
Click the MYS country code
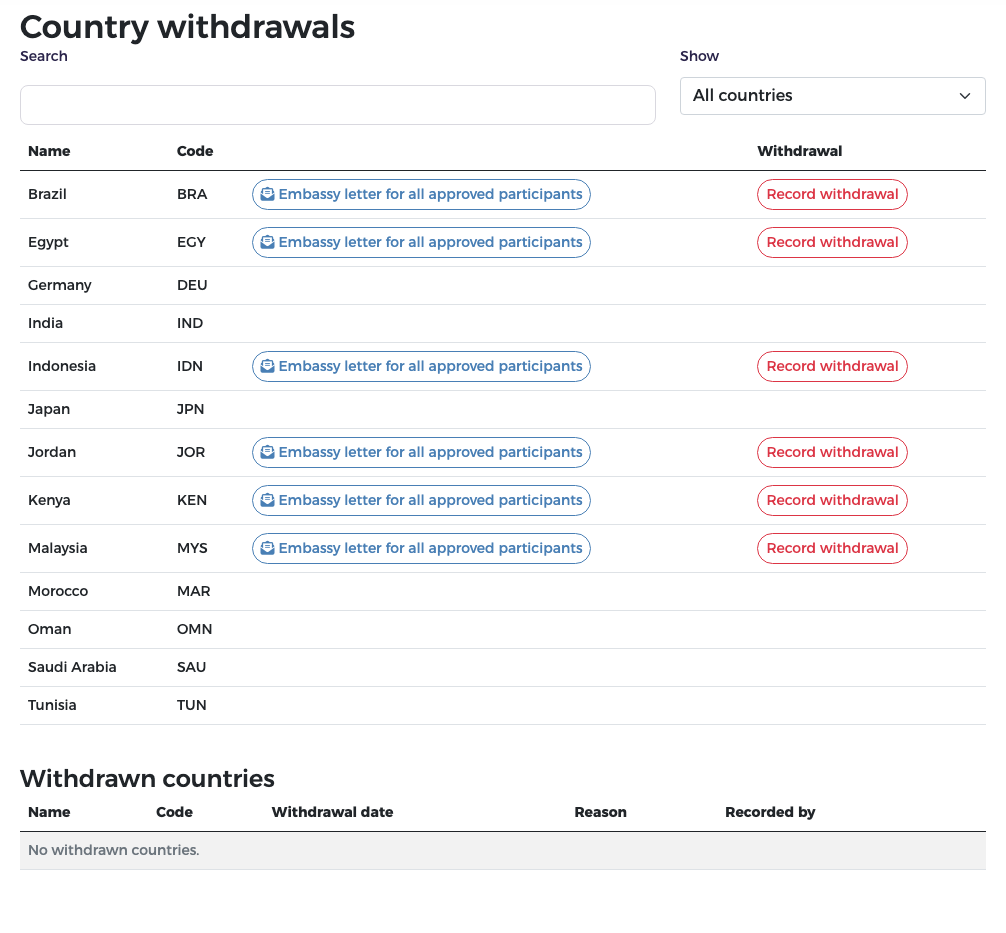point(192,549)
